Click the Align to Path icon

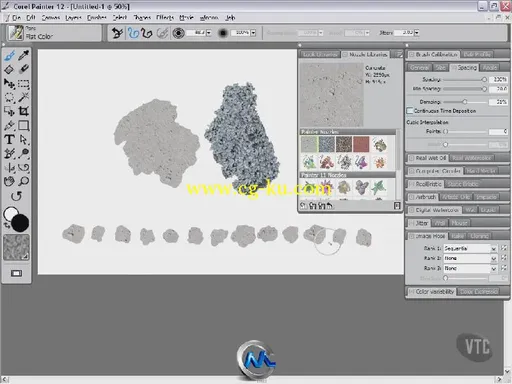pos(162,33)
